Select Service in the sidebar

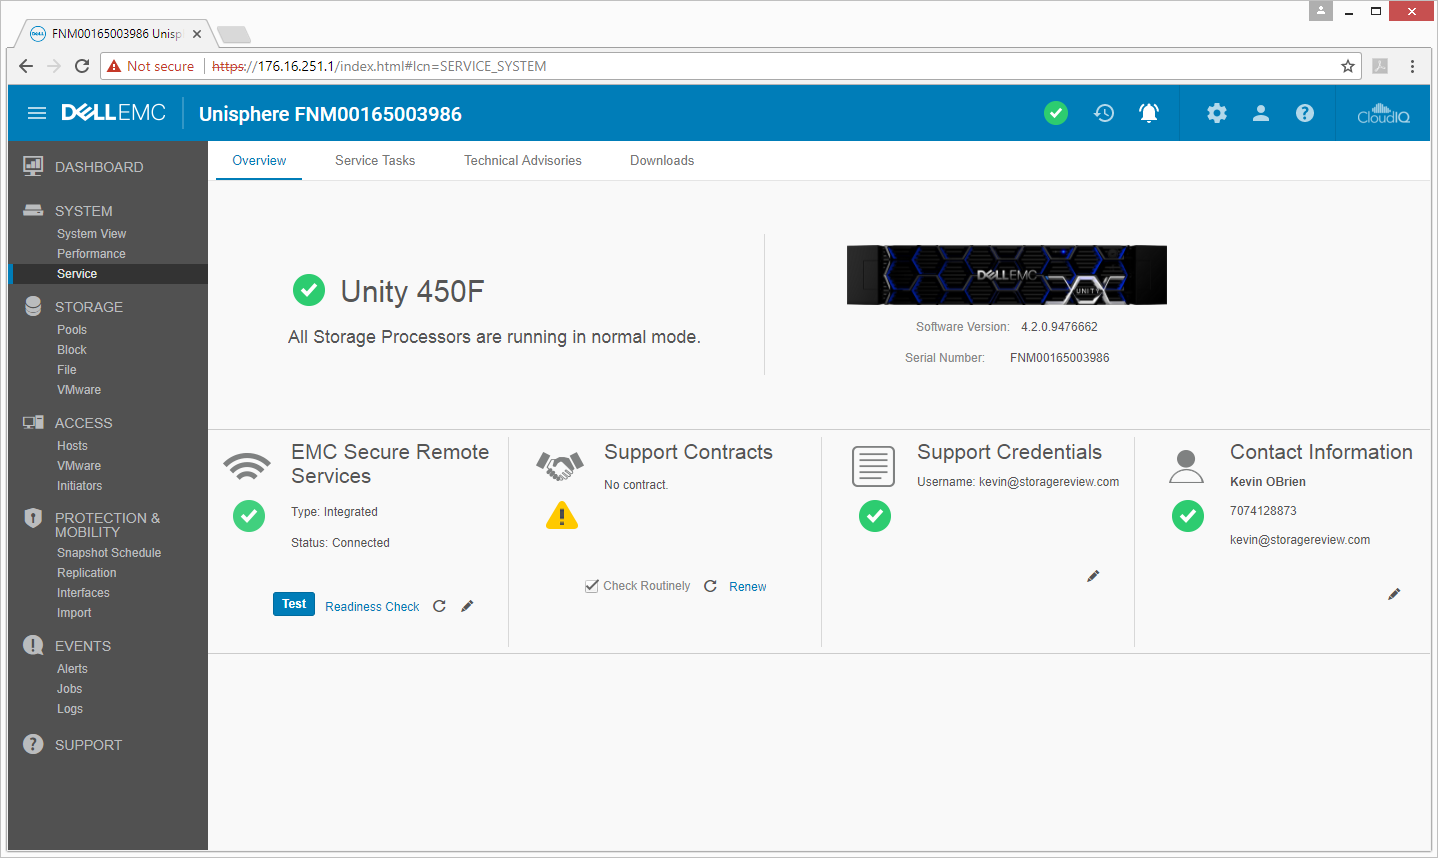(108, 274)
